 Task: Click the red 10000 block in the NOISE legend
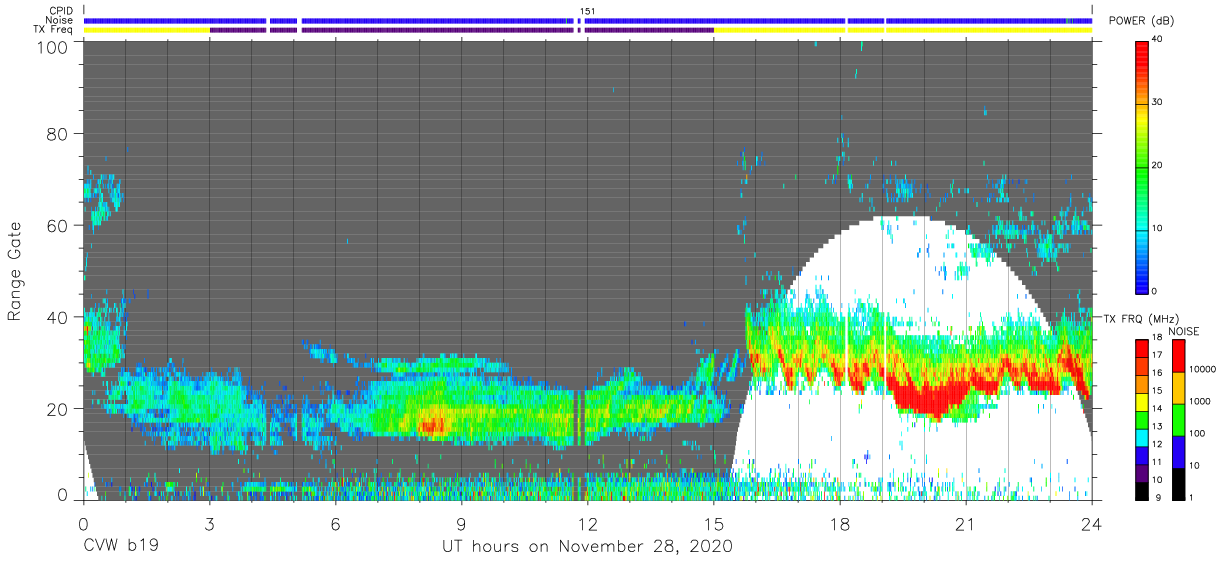(1178, 356)
